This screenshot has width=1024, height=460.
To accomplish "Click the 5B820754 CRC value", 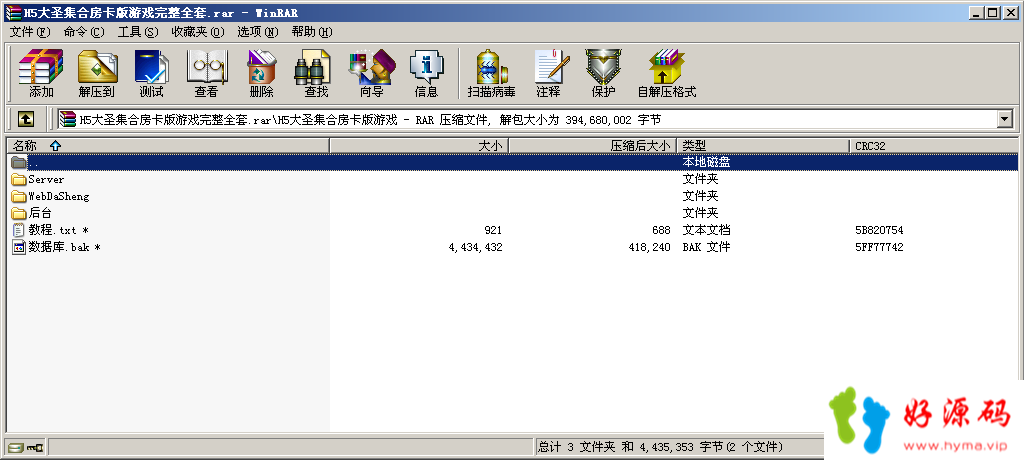I will [x=879, y=230].
